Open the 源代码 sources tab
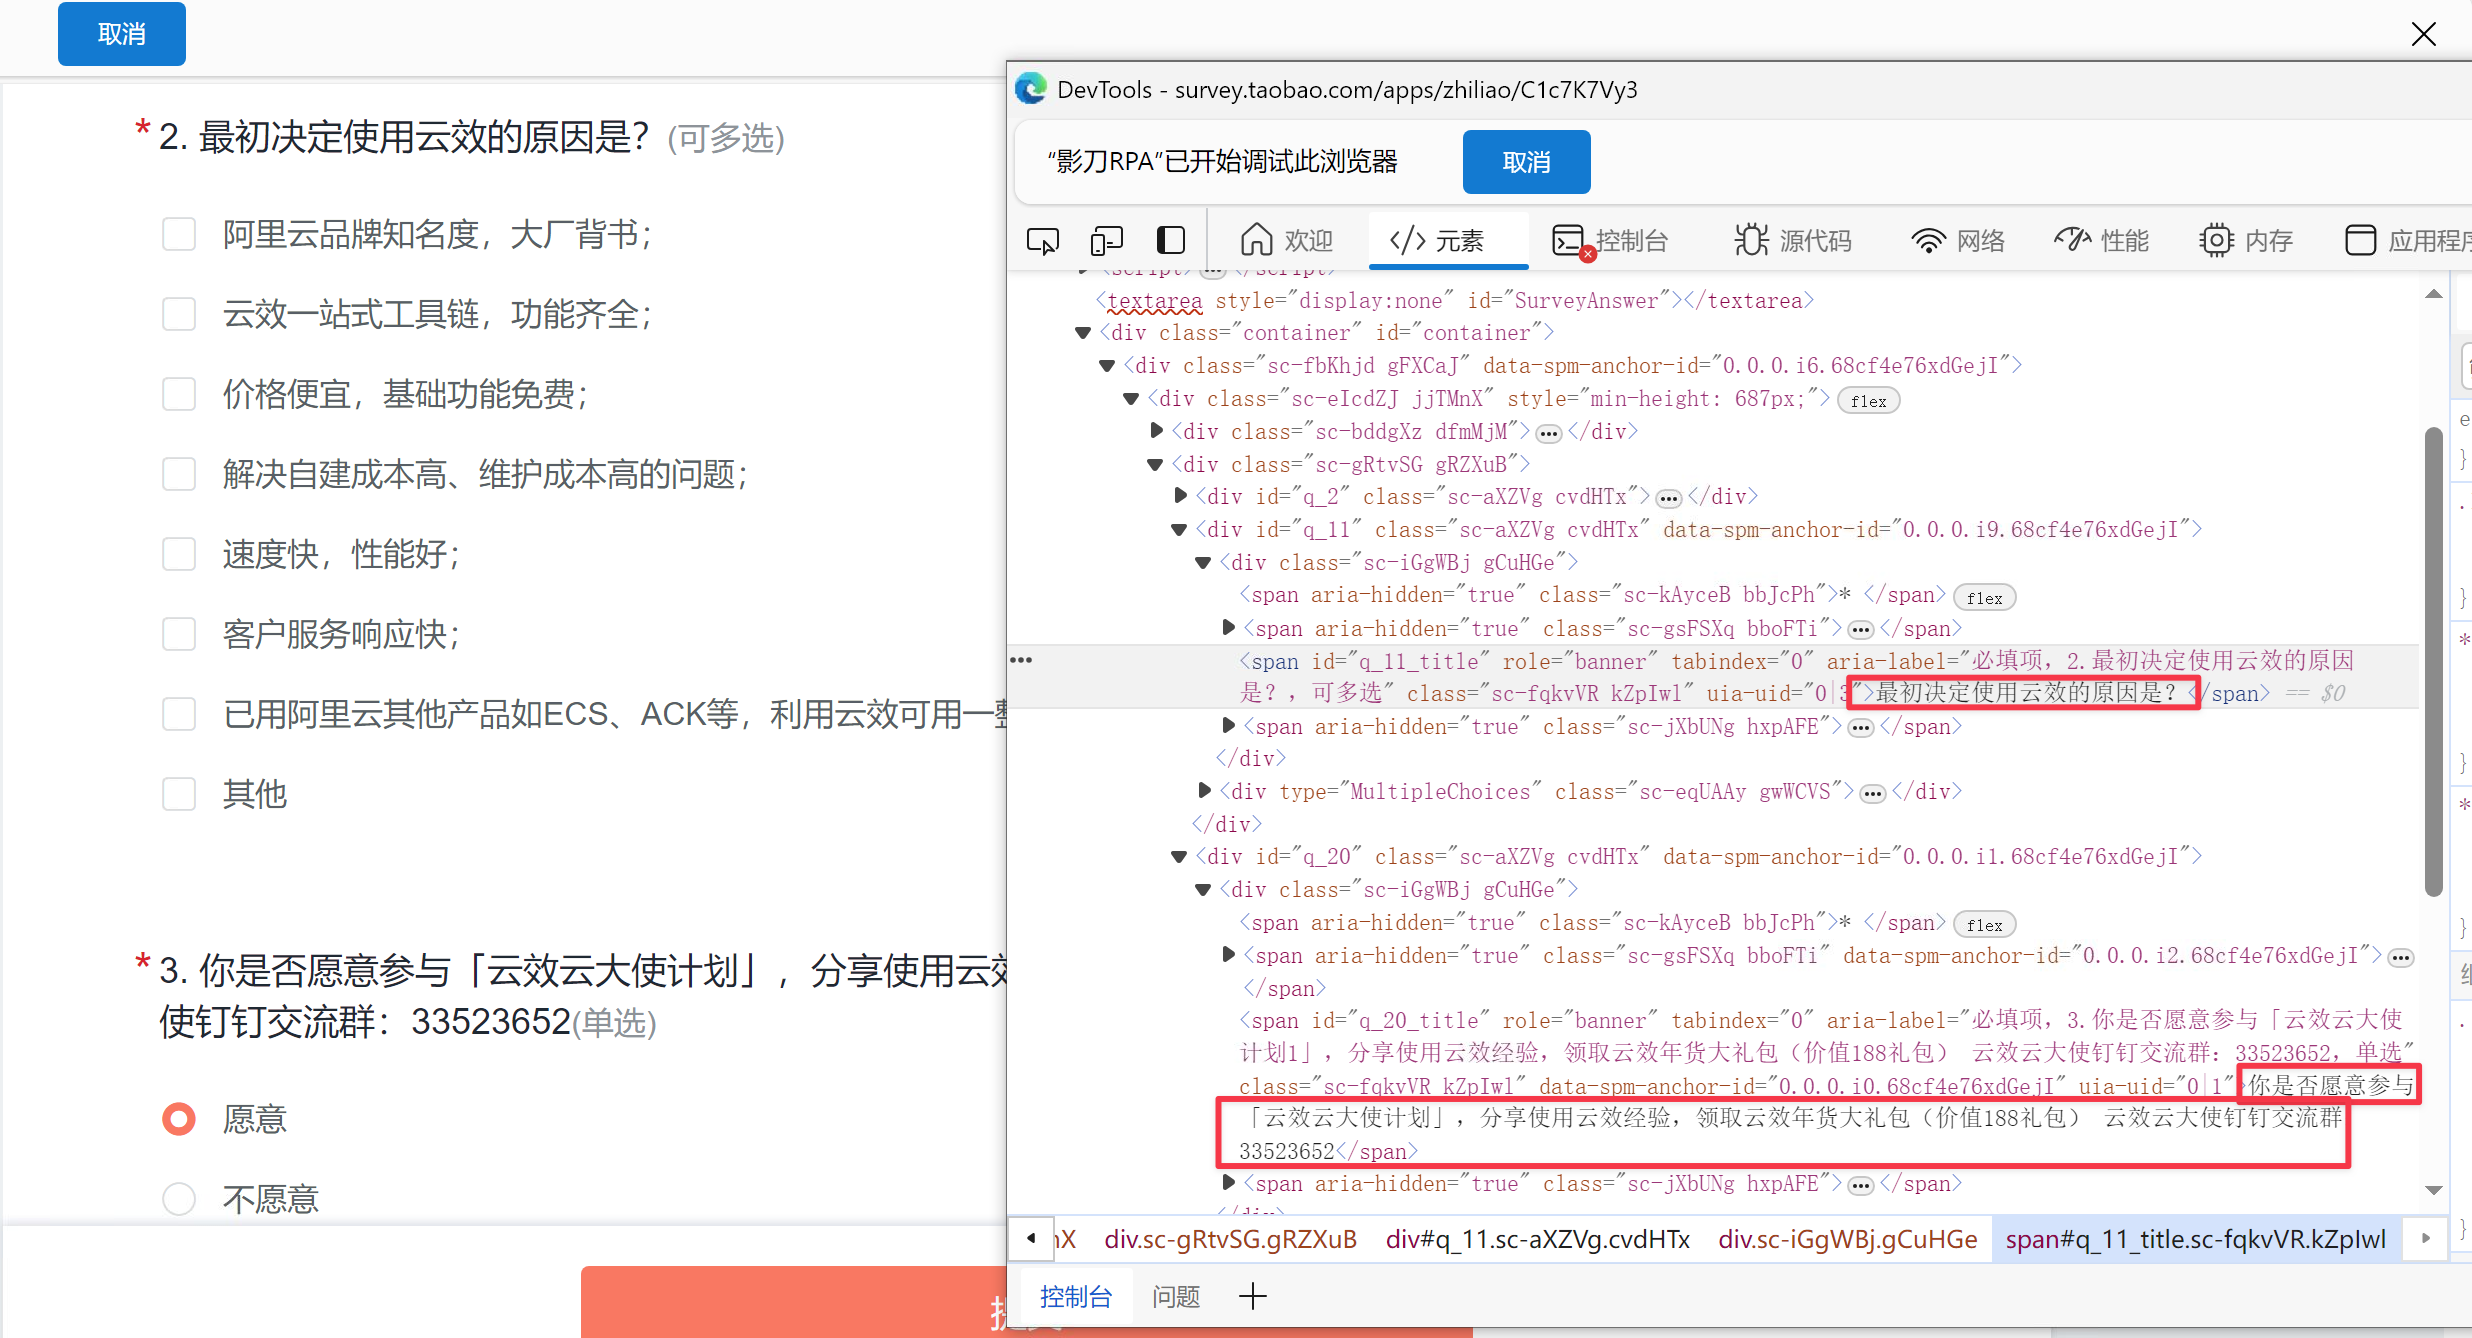Image resolution: width=2472 pixels, height=1338 pixels. pos(1793,241)
